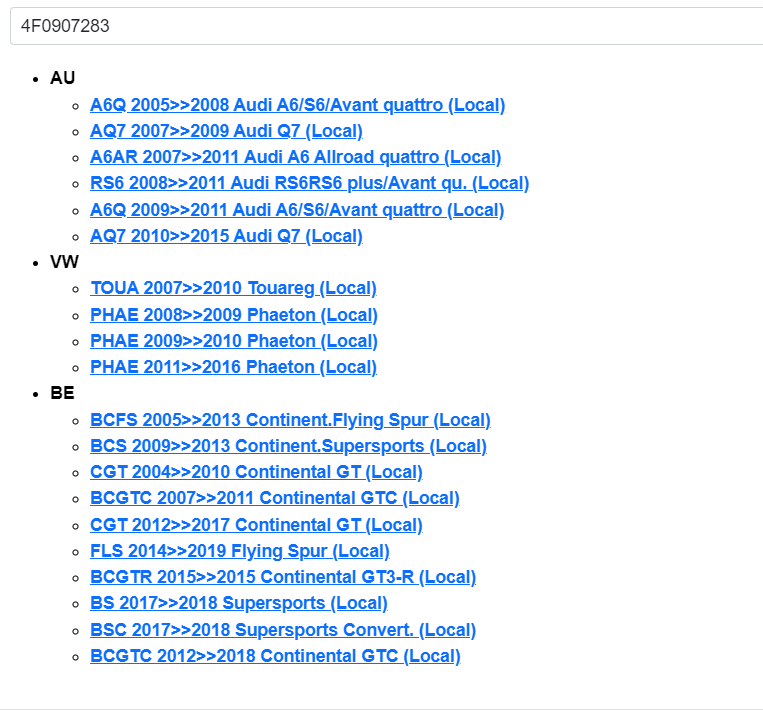Image resolution: width=763 pixels, height=716 pixels.
Task: Open the PHAE 2011>>2016 Phaeton link
Action: click(233, 367)
